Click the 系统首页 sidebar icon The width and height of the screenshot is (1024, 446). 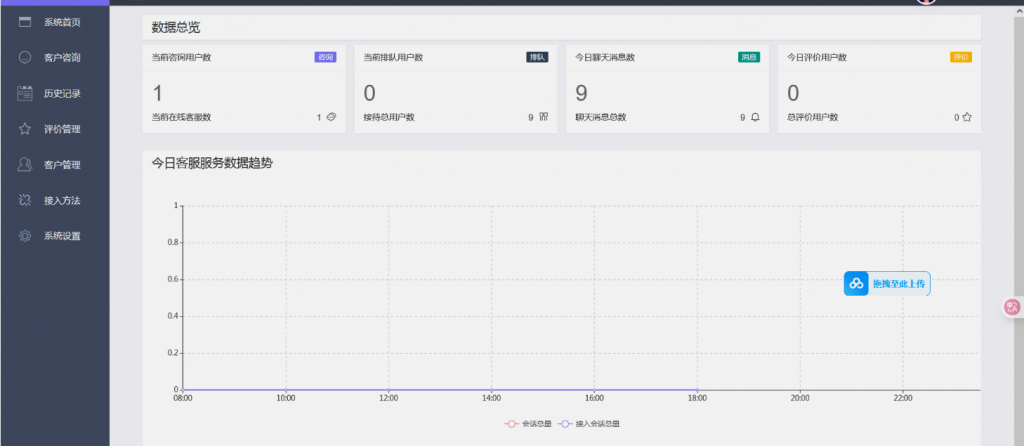(25, 22)
